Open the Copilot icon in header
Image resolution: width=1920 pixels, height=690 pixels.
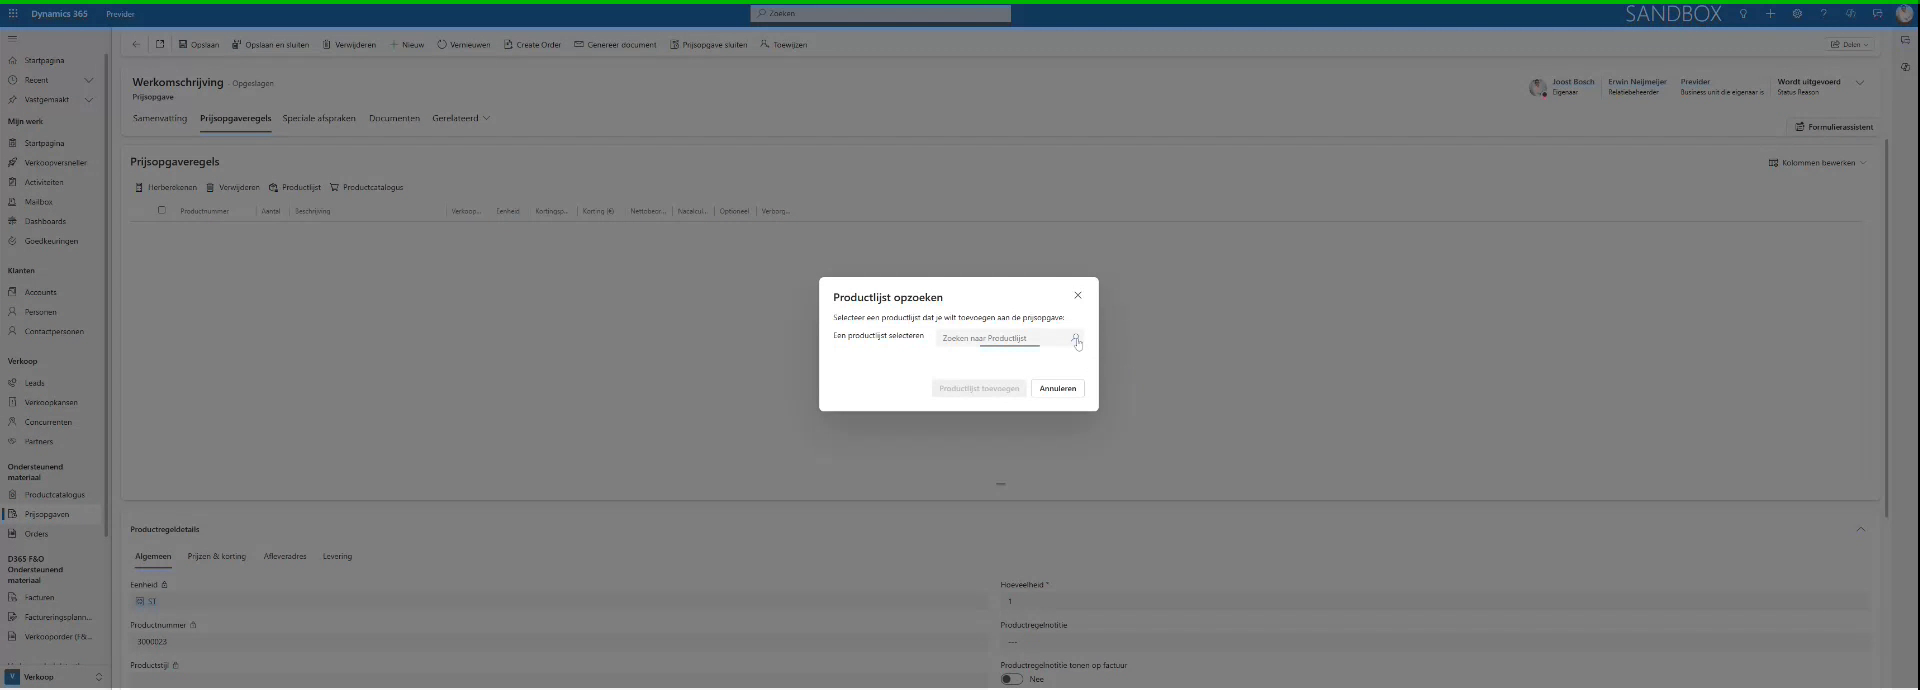pos(1850,14)
